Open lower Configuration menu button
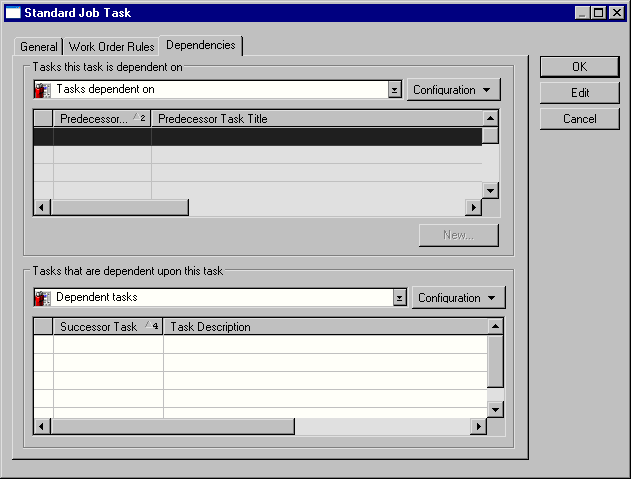This screenshot has width=631, height=479. [458, 298]
